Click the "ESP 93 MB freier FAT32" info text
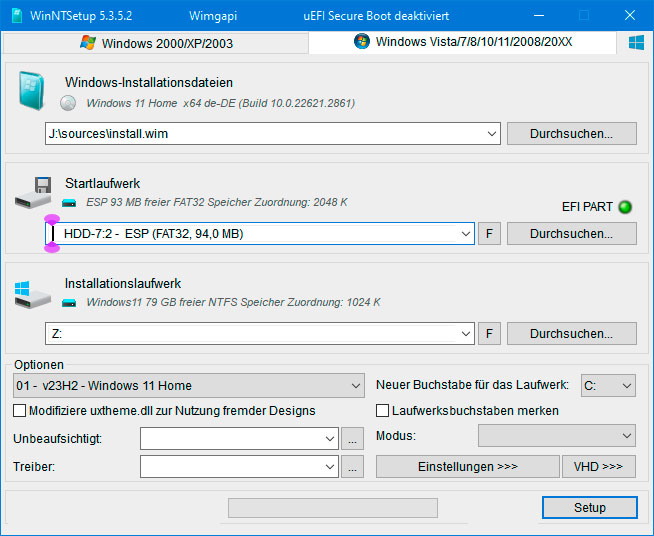Screen dimensions: 654x536 pos(216,202)
